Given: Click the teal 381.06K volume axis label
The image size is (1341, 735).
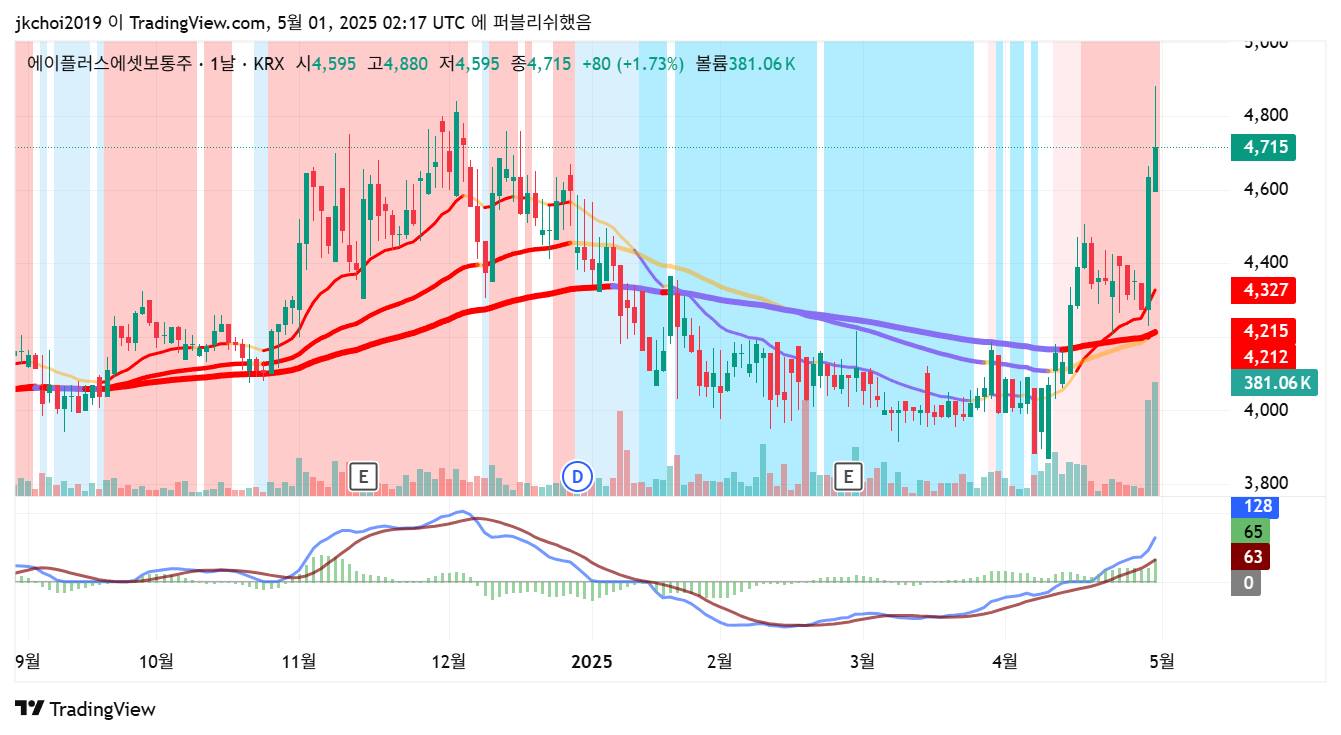Looking at the screenshot, I should tap(1275, 382).
